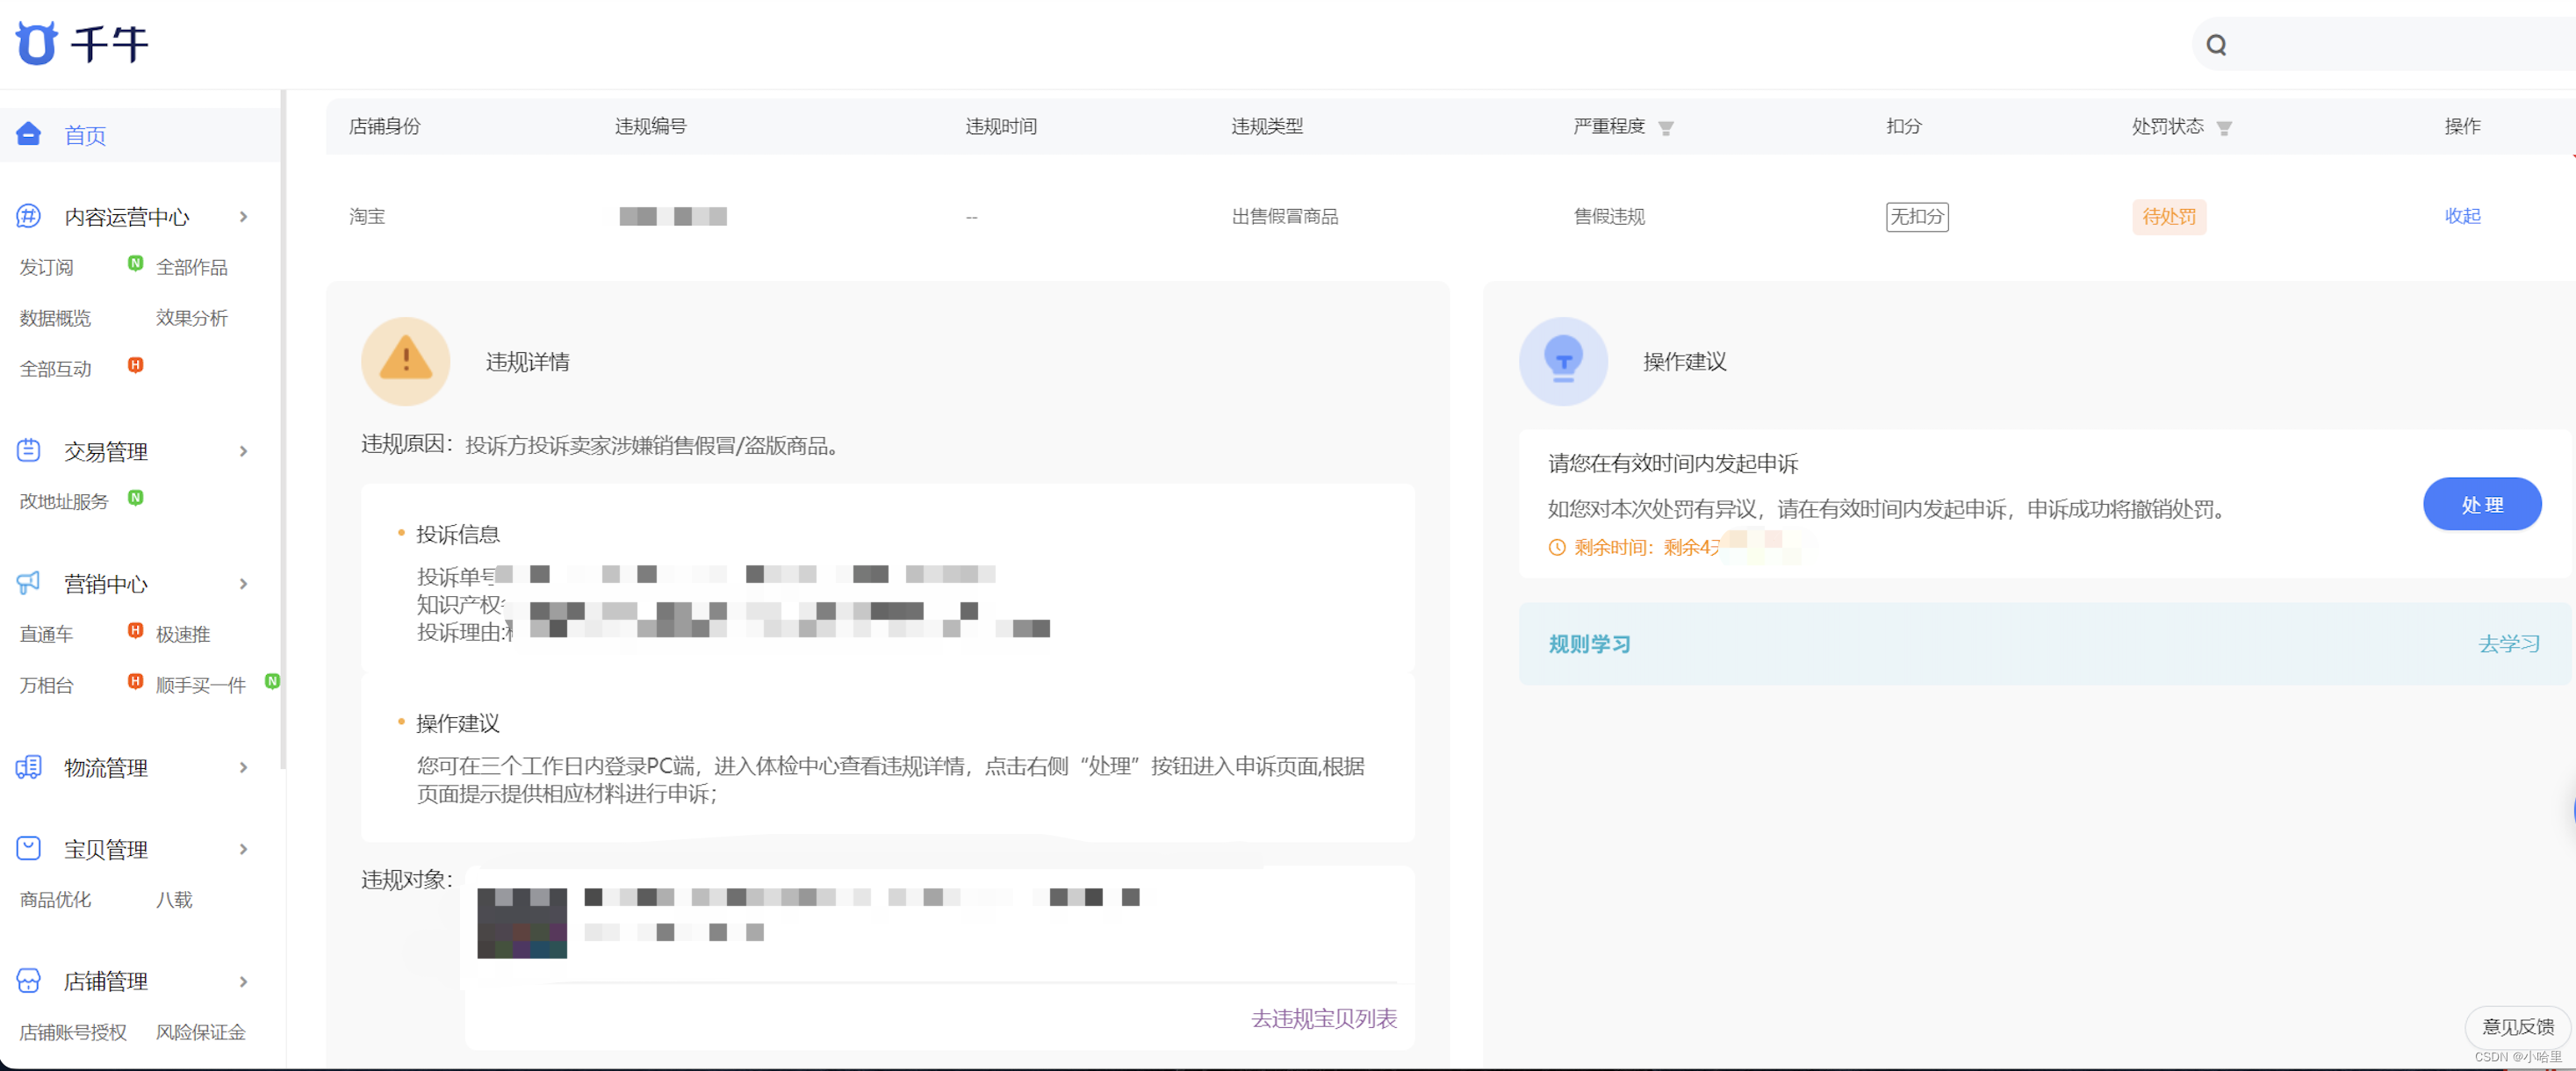
Task: Click the 店铺管理 store icon
Action: point(29,981)
